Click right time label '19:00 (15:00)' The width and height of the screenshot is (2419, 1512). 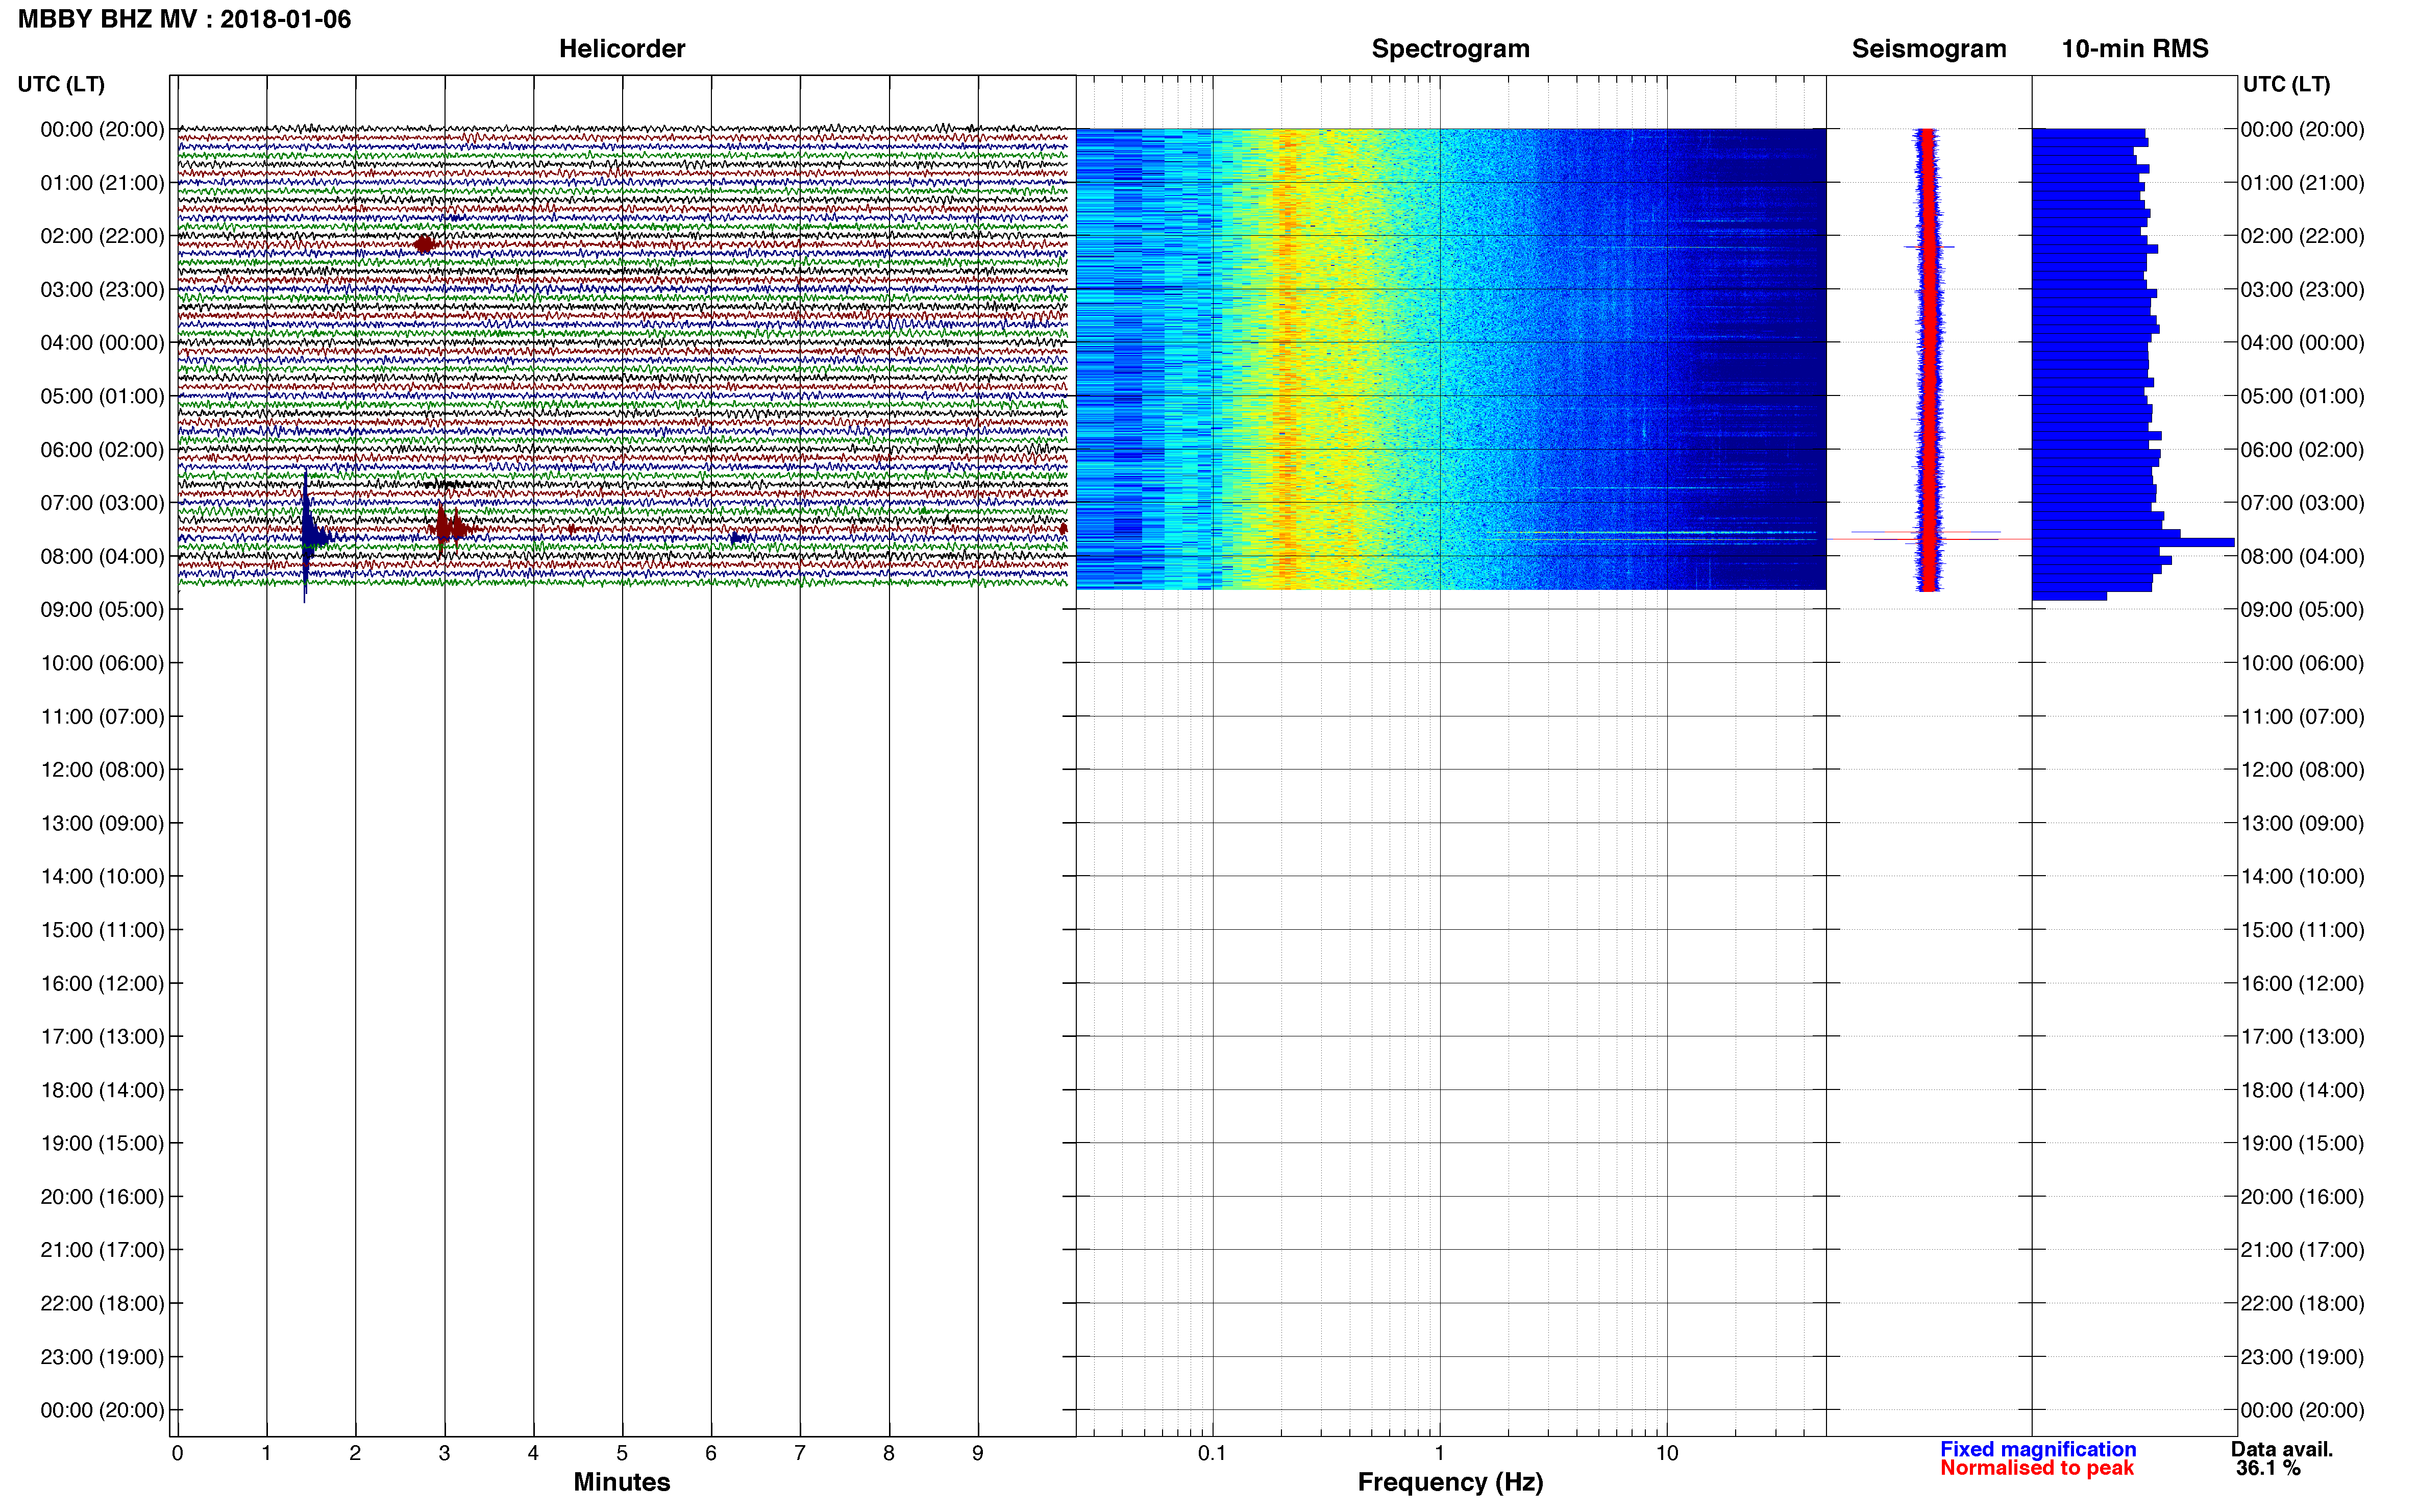(2302, 1143)
